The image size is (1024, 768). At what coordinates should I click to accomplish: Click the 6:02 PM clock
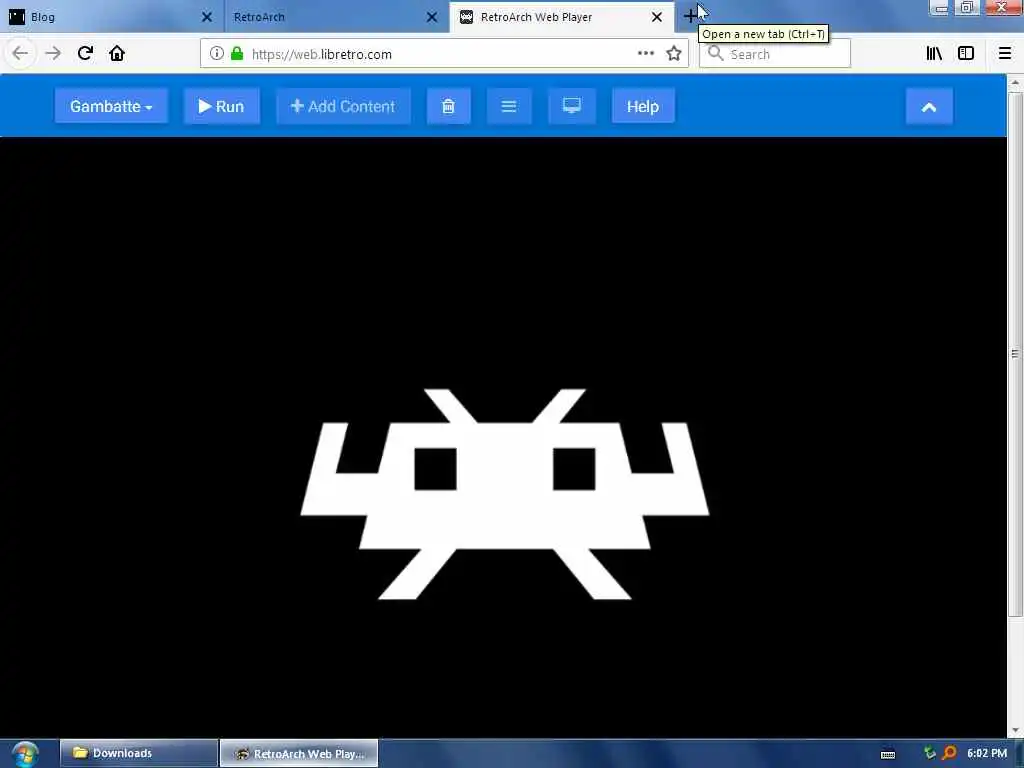987,753
